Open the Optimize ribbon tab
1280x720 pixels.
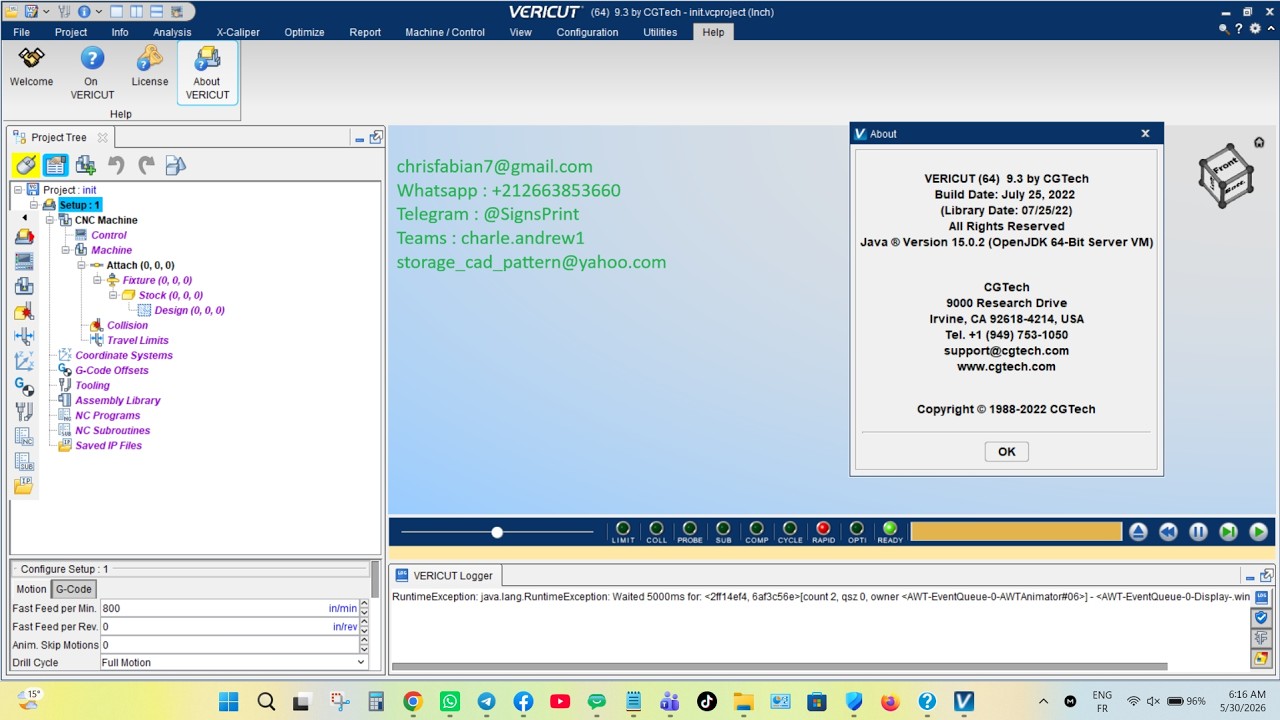(x=304, y=32)
